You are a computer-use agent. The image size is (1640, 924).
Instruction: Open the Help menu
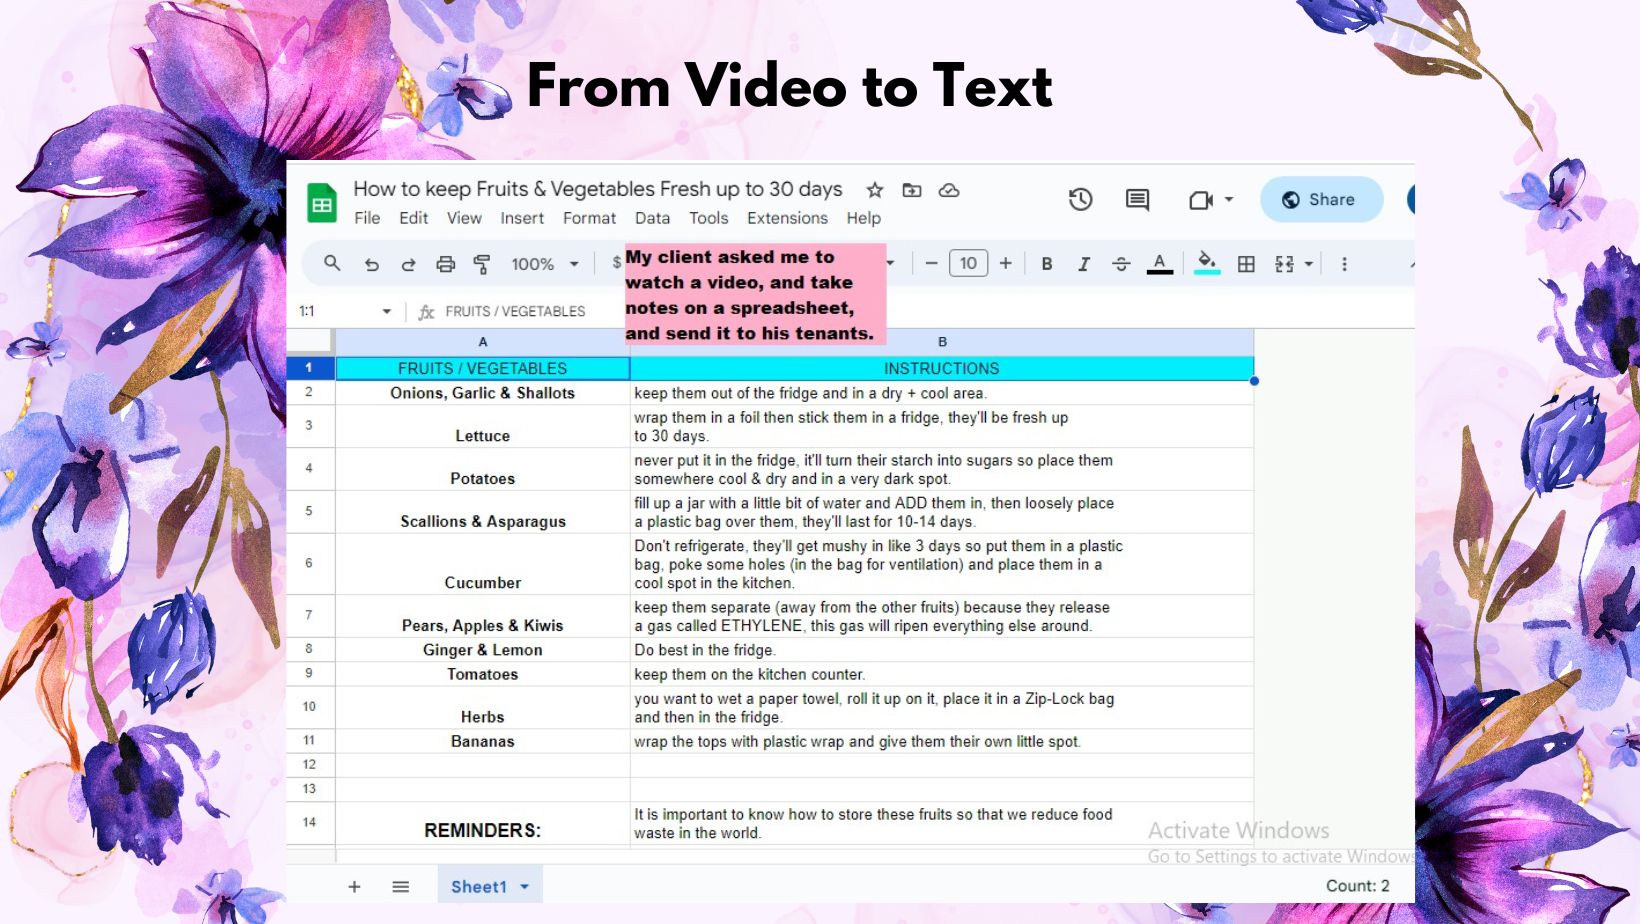pos(864,218)
